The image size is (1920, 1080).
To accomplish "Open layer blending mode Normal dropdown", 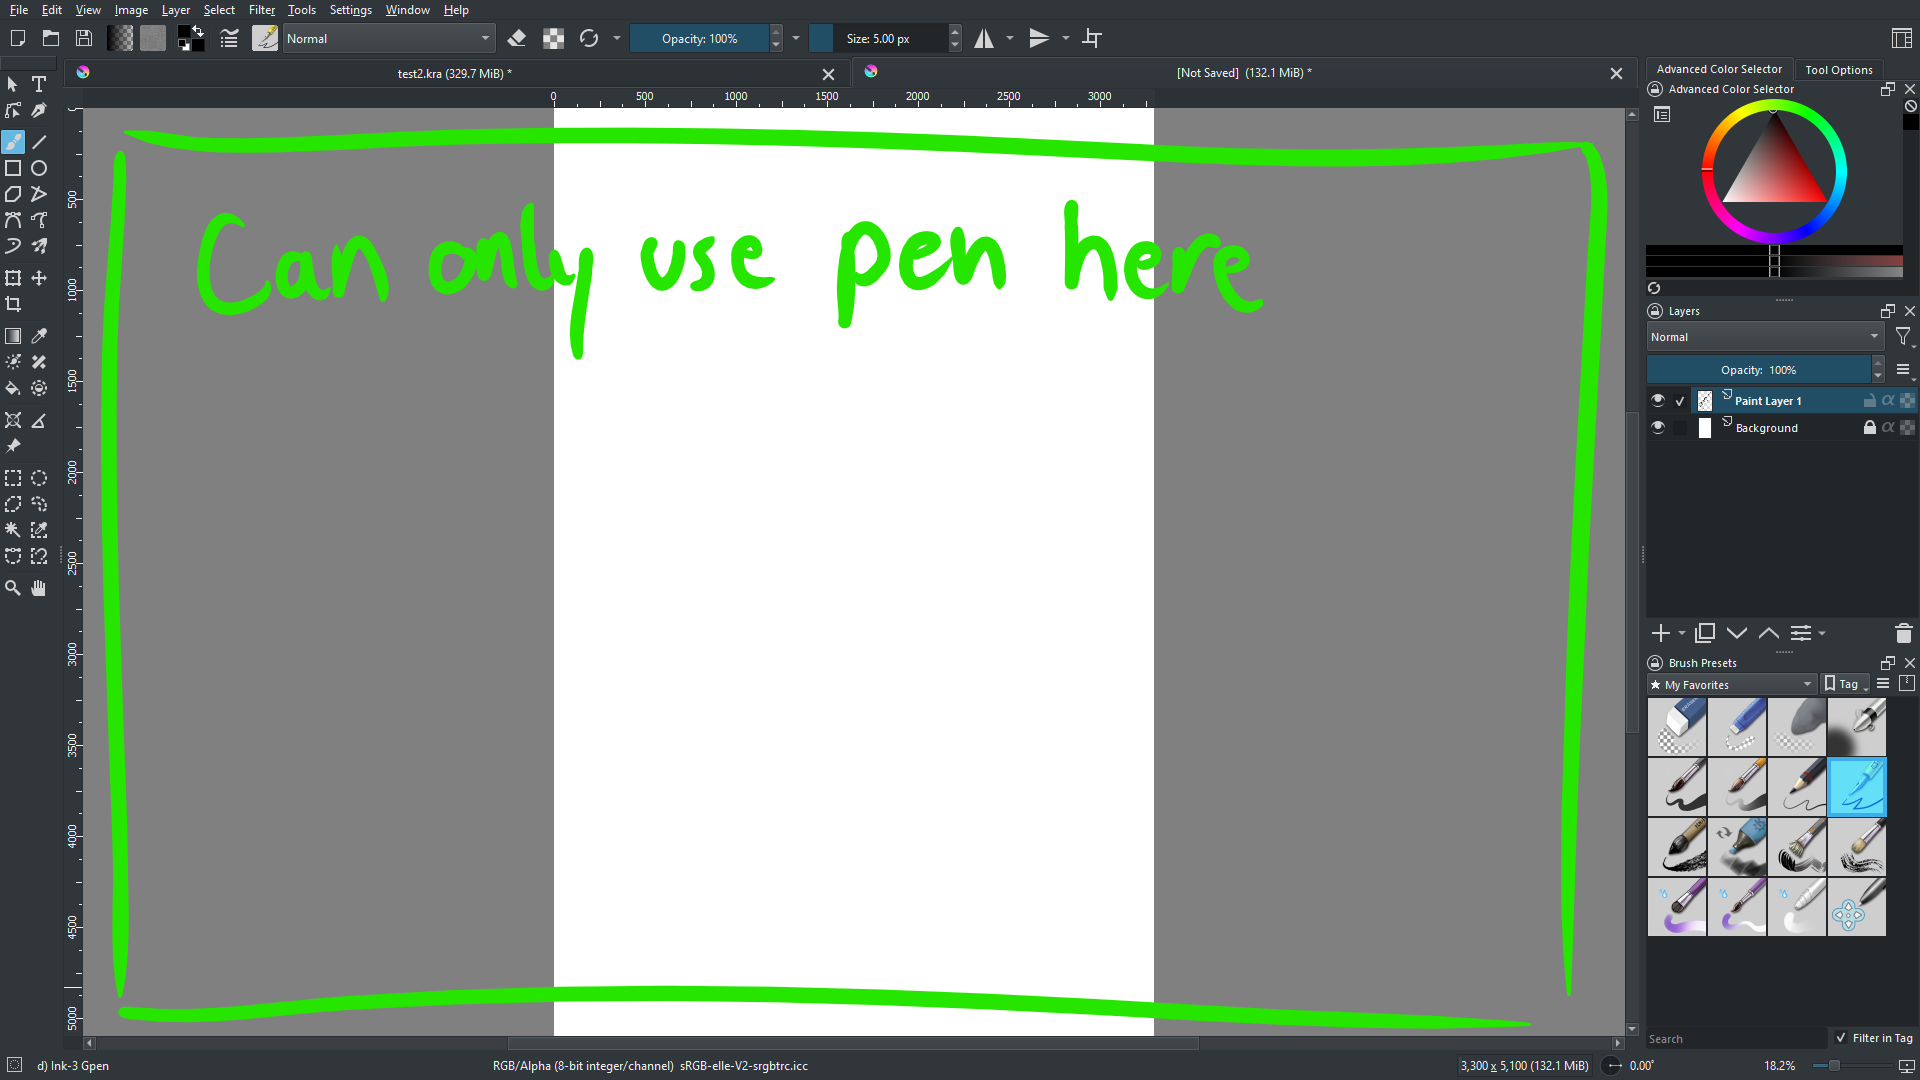I will tap(1764, 337).
